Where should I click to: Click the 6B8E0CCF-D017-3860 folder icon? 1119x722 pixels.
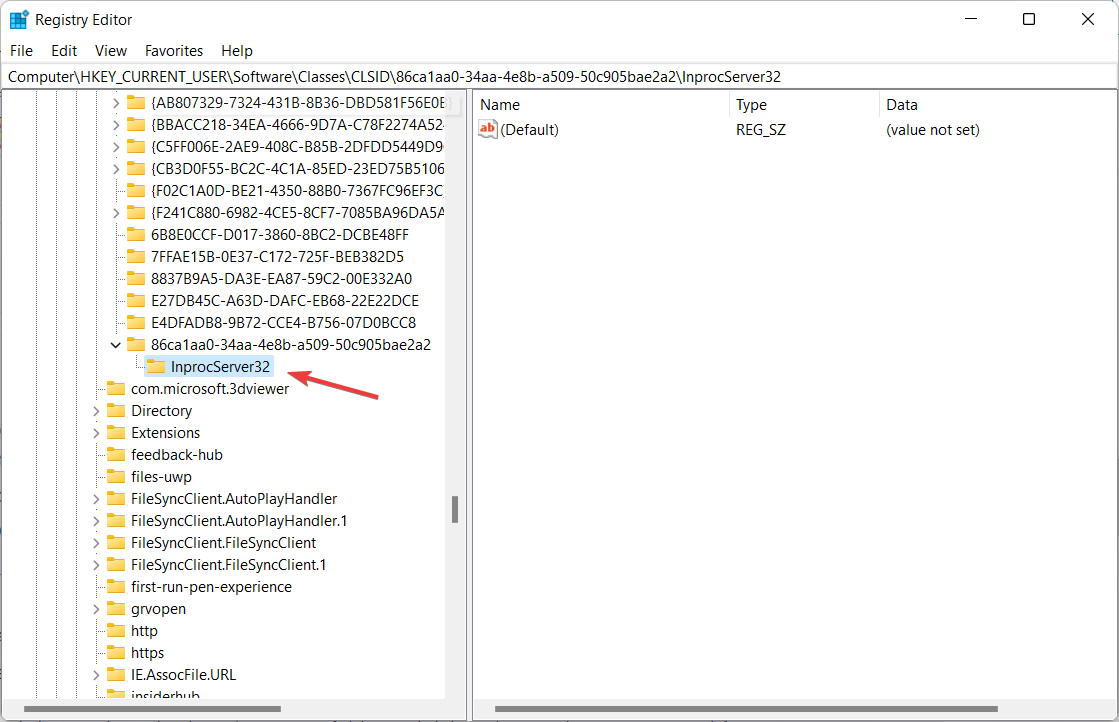(x=136, y=235)
